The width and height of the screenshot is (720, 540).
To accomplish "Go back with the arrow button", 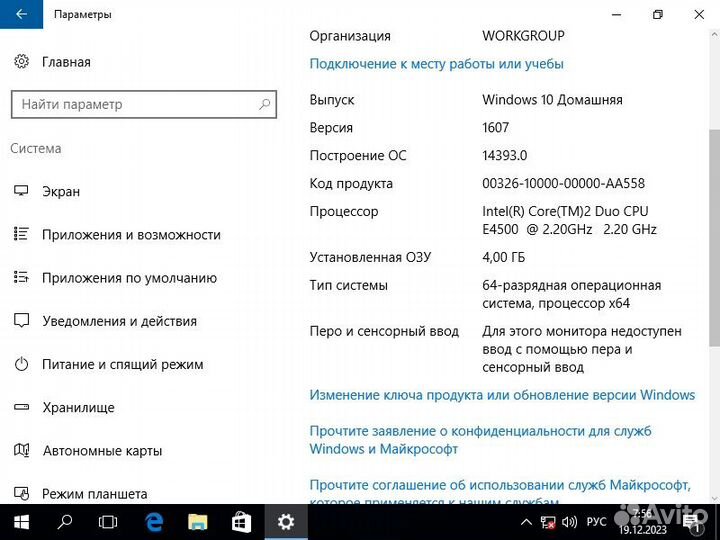I will pyautogui.click(x=21, y=14).
